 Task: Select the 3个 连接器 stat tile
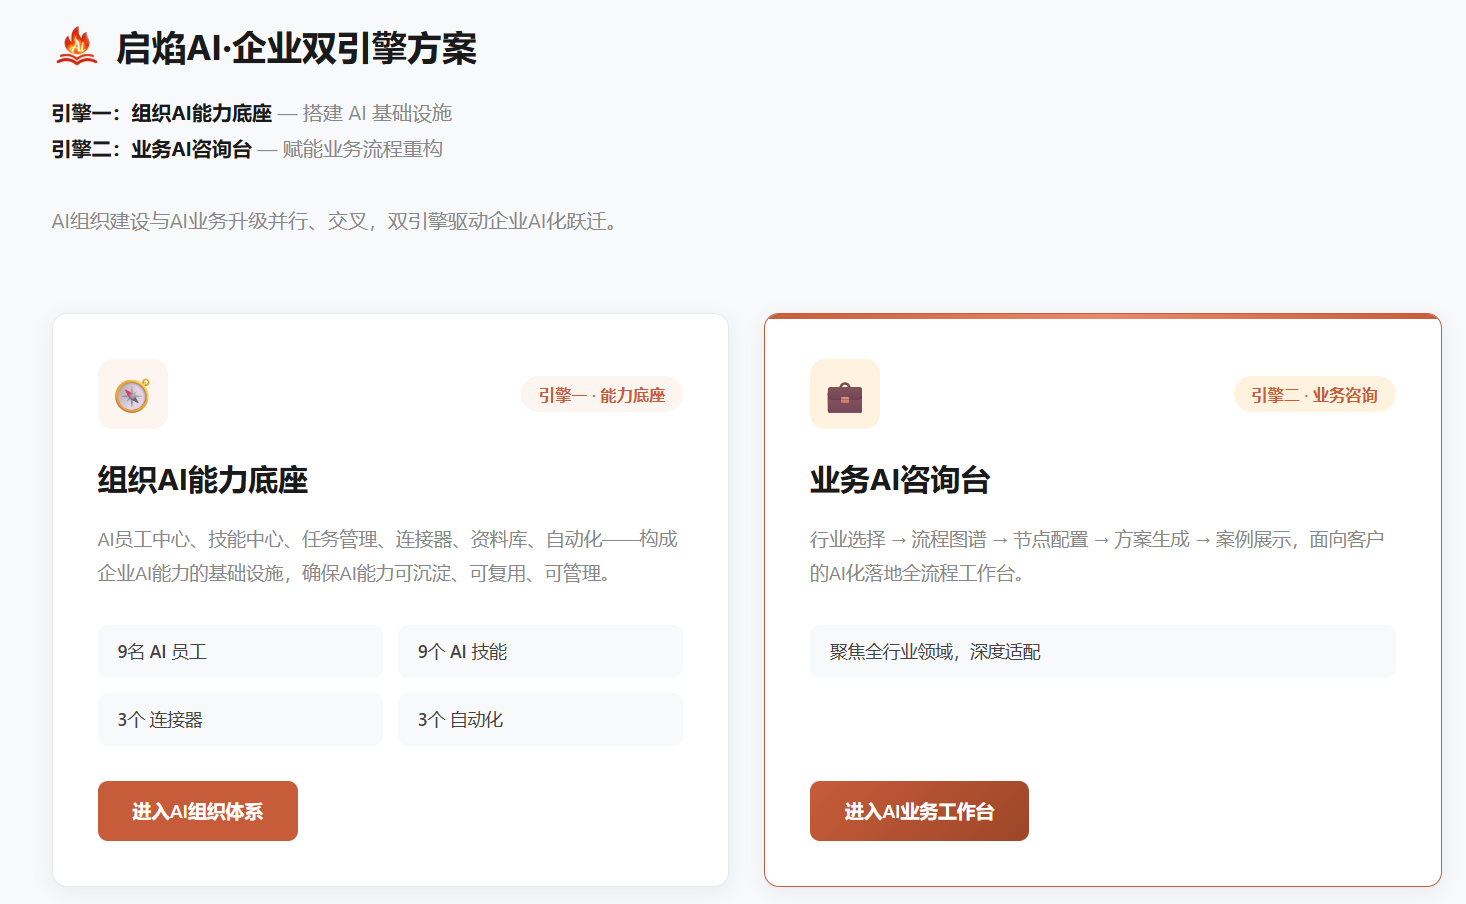[240, 720]
